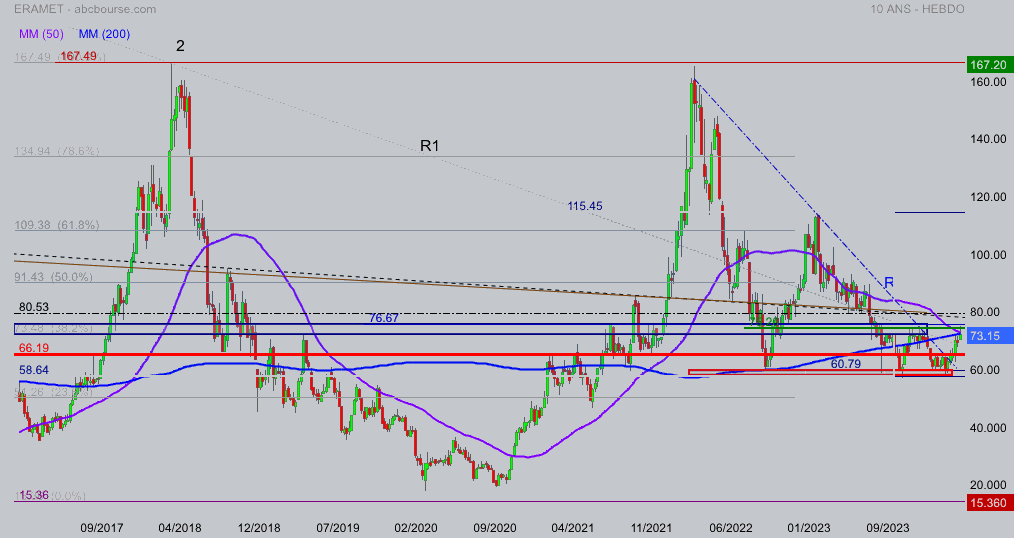Click the 11/2021 date on the time axis
This screenshot has width=1014, height=538.
651,528
